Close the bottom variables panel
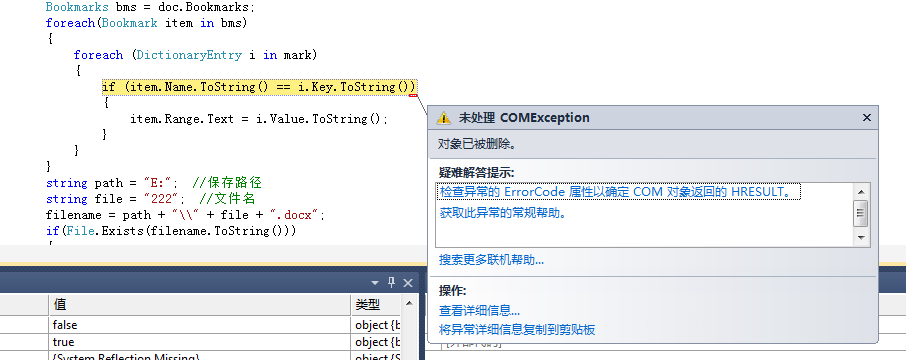 click(x=408, y=283)
